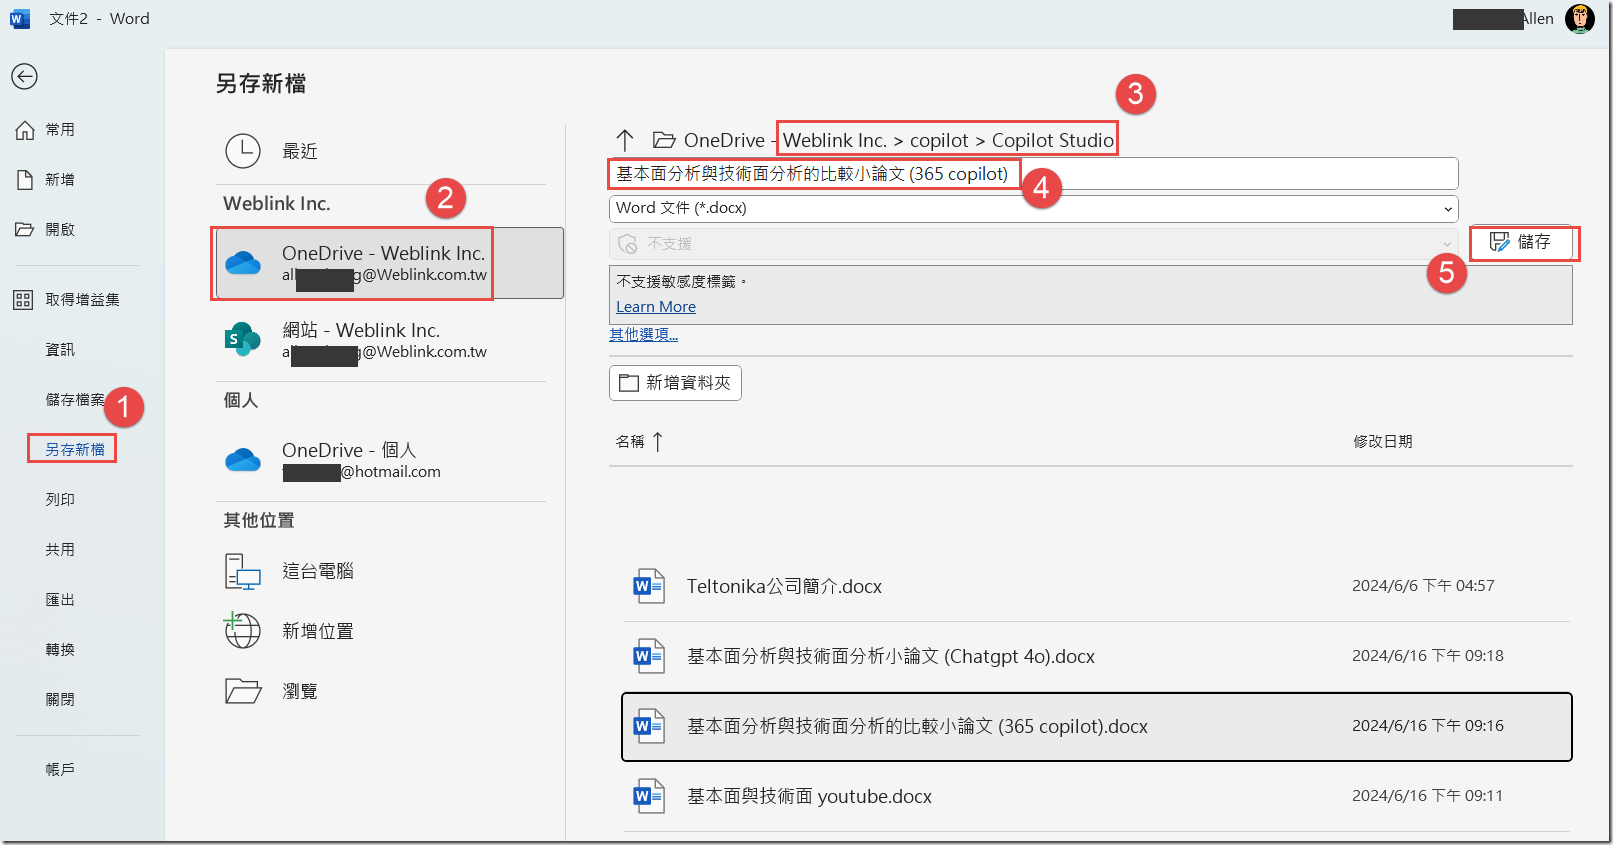This screenshot has height=845, width=1613.
Task: Open the 常用 (Home) page
Action: [x=46, y=130]
